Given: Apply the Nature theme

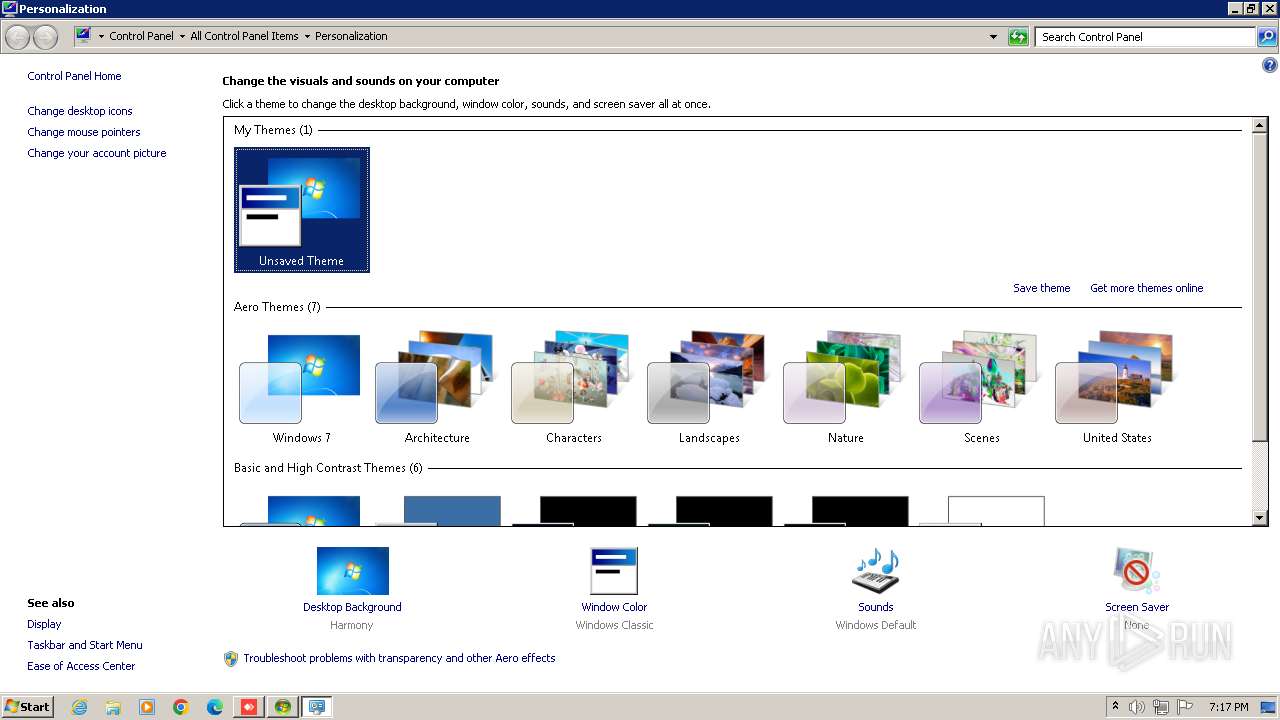Looking at the screenshot, I should (x=845, y=388).
